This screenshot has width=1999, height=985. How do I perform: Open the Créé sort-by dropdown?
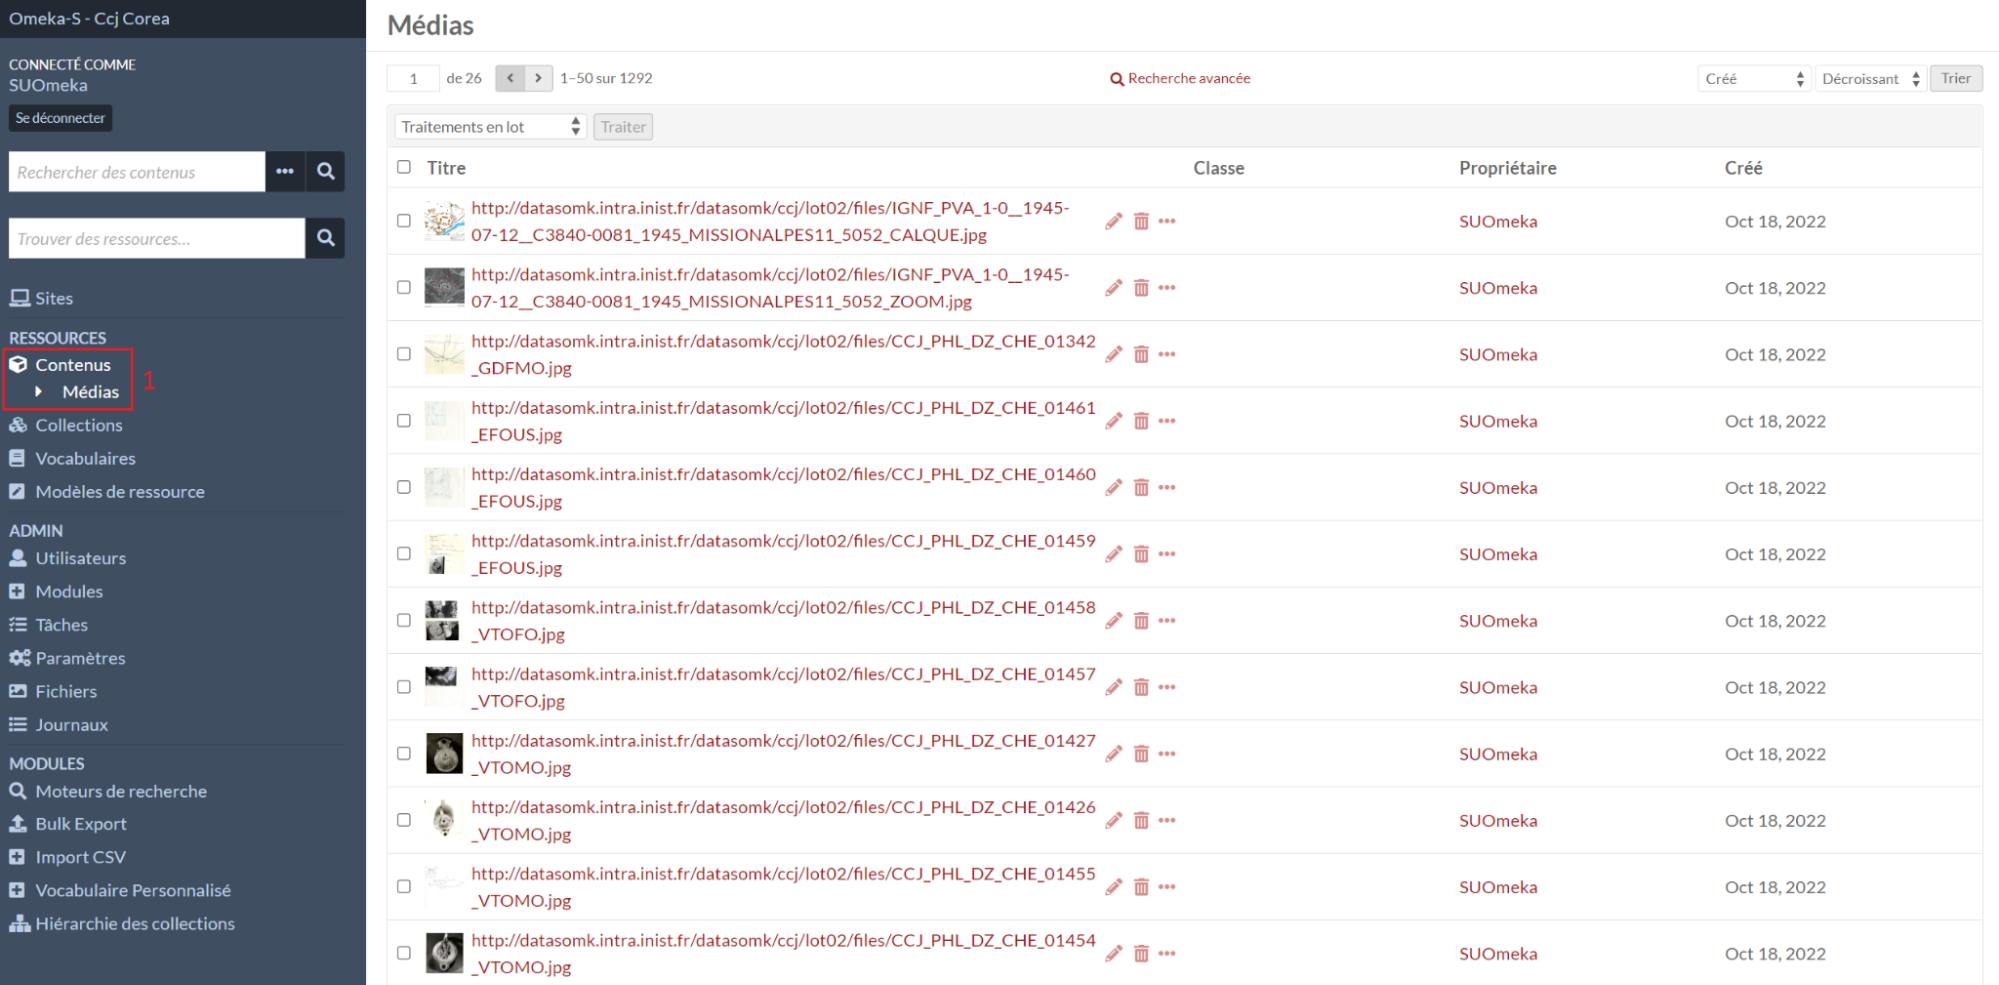[1753, 79]
